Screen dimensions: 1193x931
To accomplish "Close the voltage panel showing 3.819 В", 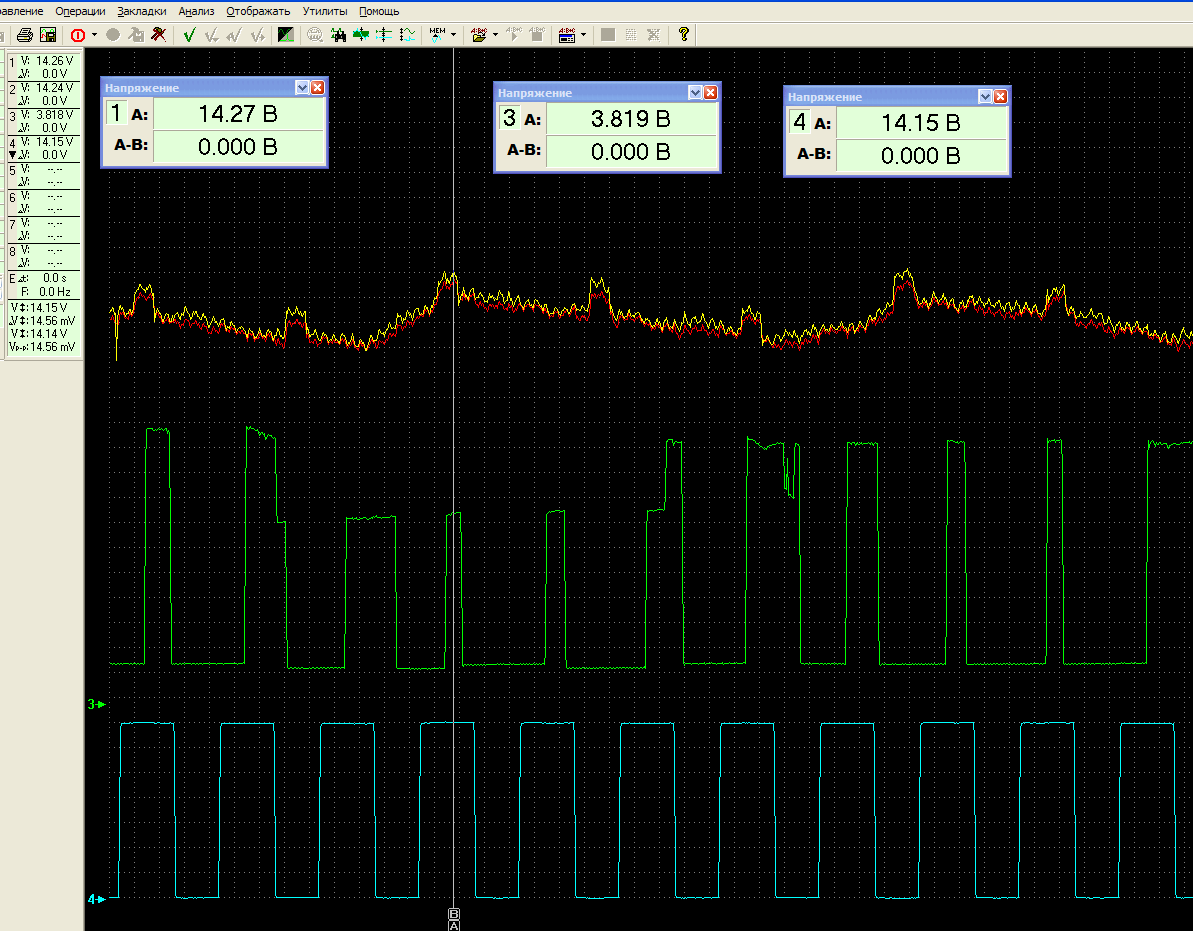I will 710,92.
